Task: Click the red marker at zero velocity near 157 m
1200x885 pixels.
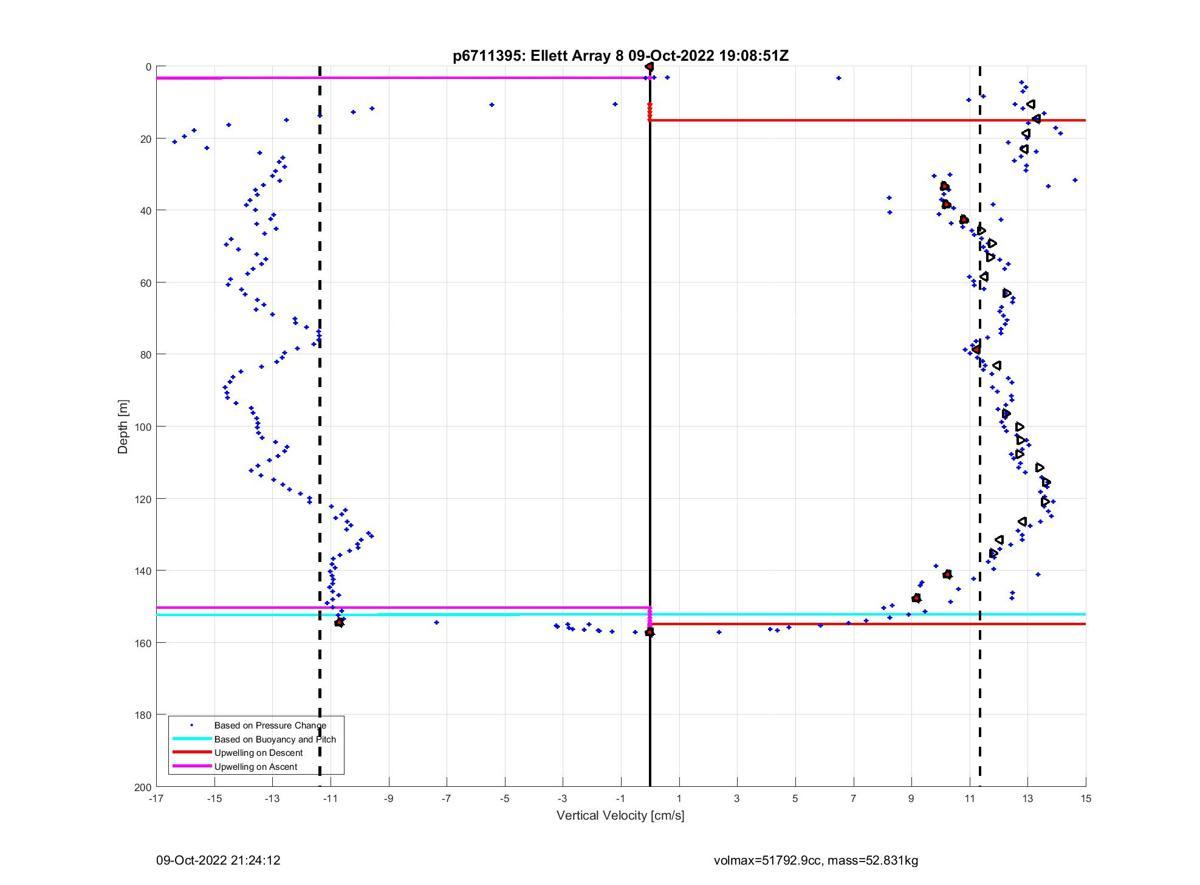Action: coord(650,632)
